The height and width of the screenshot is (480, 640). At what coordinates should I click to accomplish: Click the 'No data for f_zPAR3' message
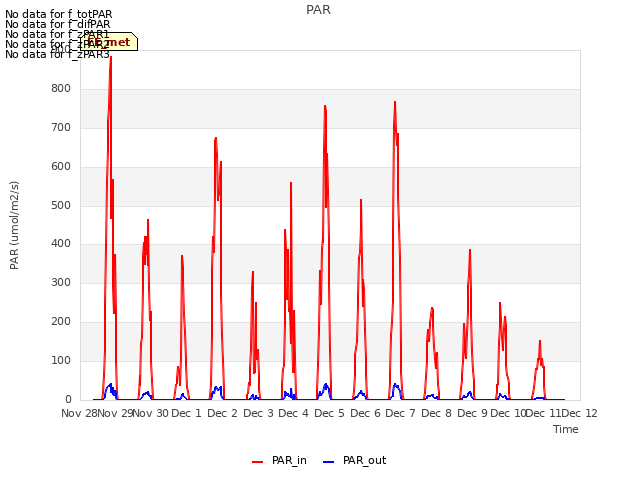[x=58, y=54]
